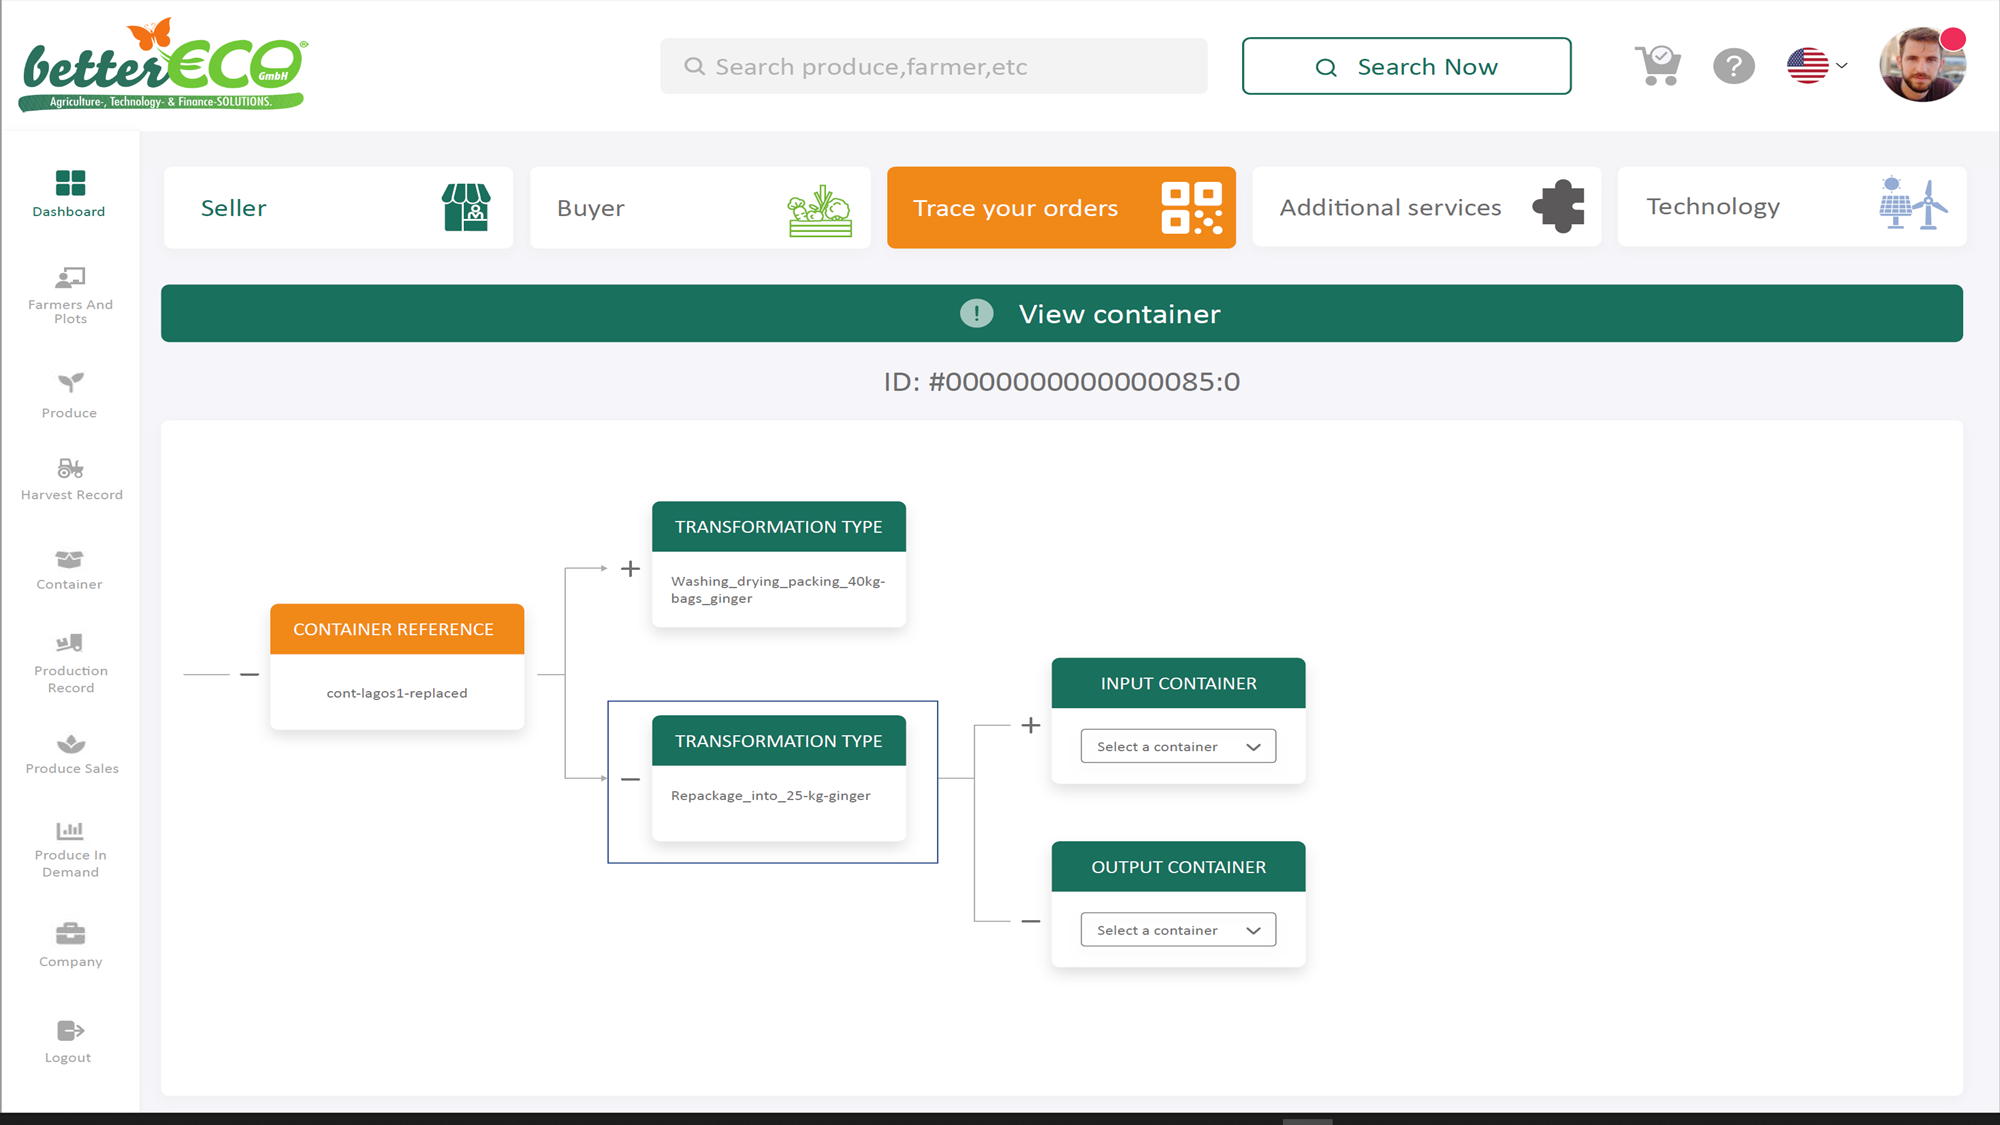Click the Technology solar wind icon

pos(1912,203)
